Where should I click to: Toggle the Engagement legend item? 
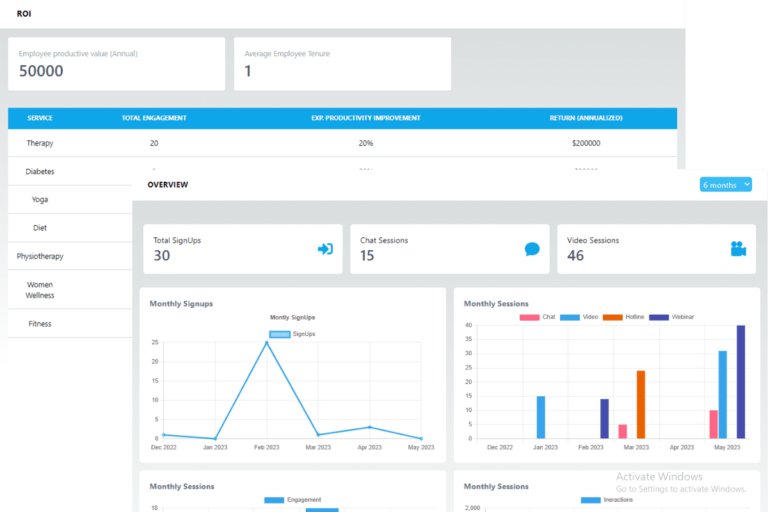click(292, 499)
